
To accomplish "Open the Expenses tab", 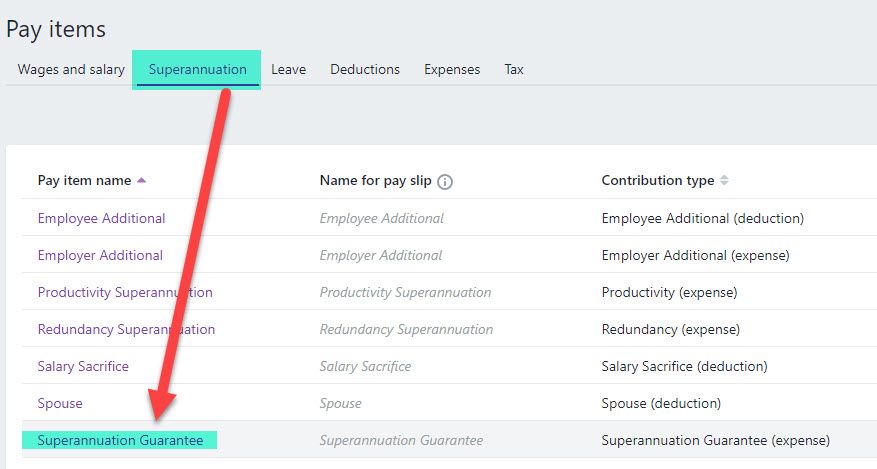I will coord(452,70).
